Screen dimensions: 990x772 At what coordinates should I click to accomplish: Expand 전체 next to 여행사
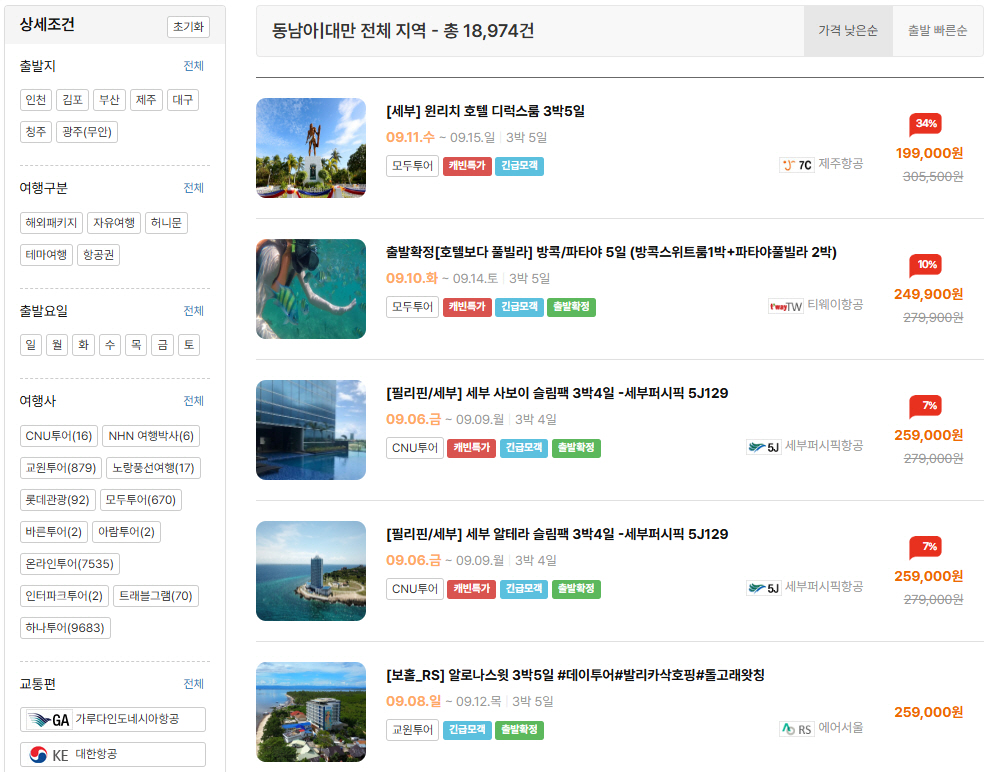(194, 400)
